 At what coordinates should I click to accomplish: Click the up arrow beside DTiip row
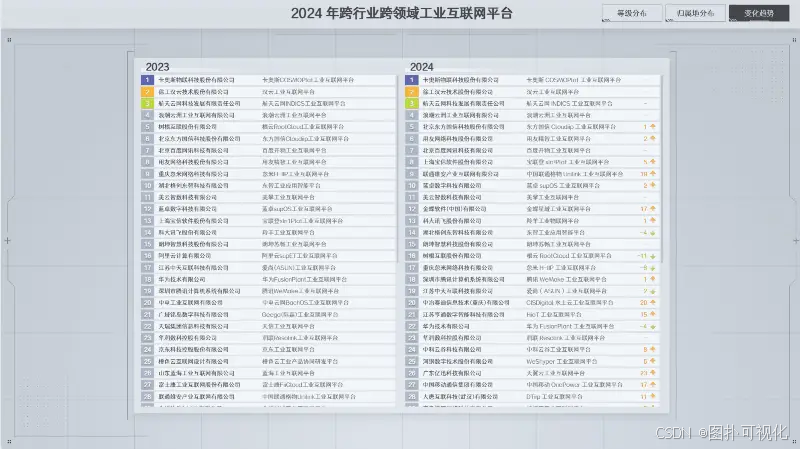(x=653, y=396)
